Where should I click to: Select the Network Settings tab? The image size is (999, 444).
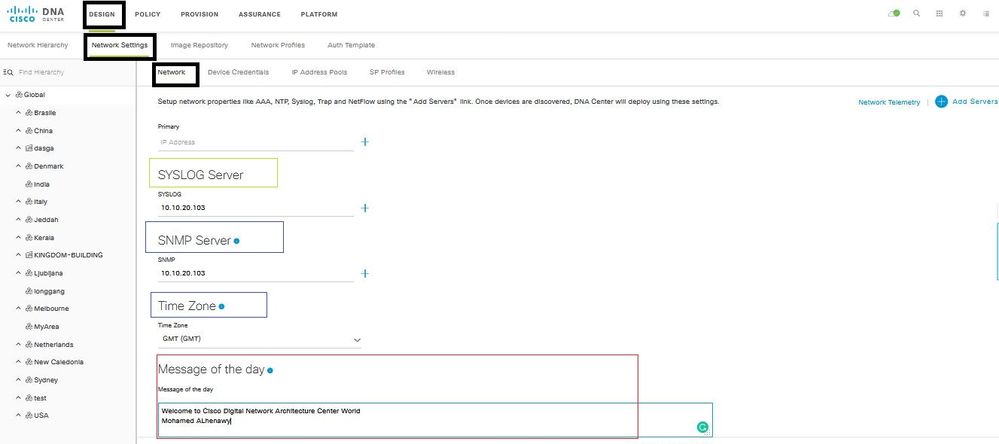(x=120, y=45)
